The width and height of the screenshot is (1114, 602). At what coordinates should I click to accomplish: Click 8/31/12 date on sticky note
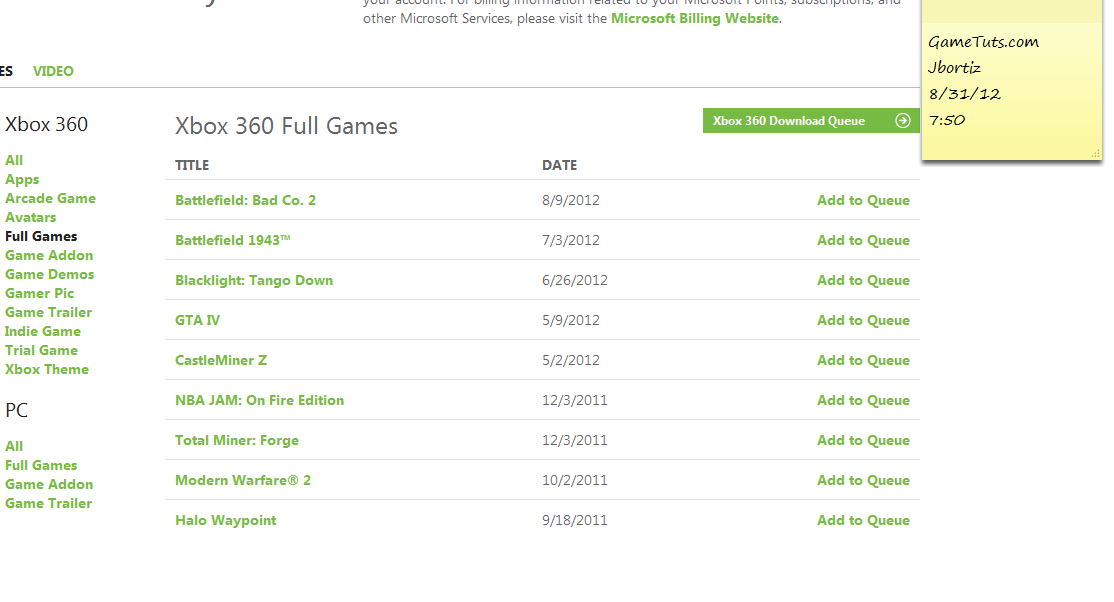(x=965, y=94)
